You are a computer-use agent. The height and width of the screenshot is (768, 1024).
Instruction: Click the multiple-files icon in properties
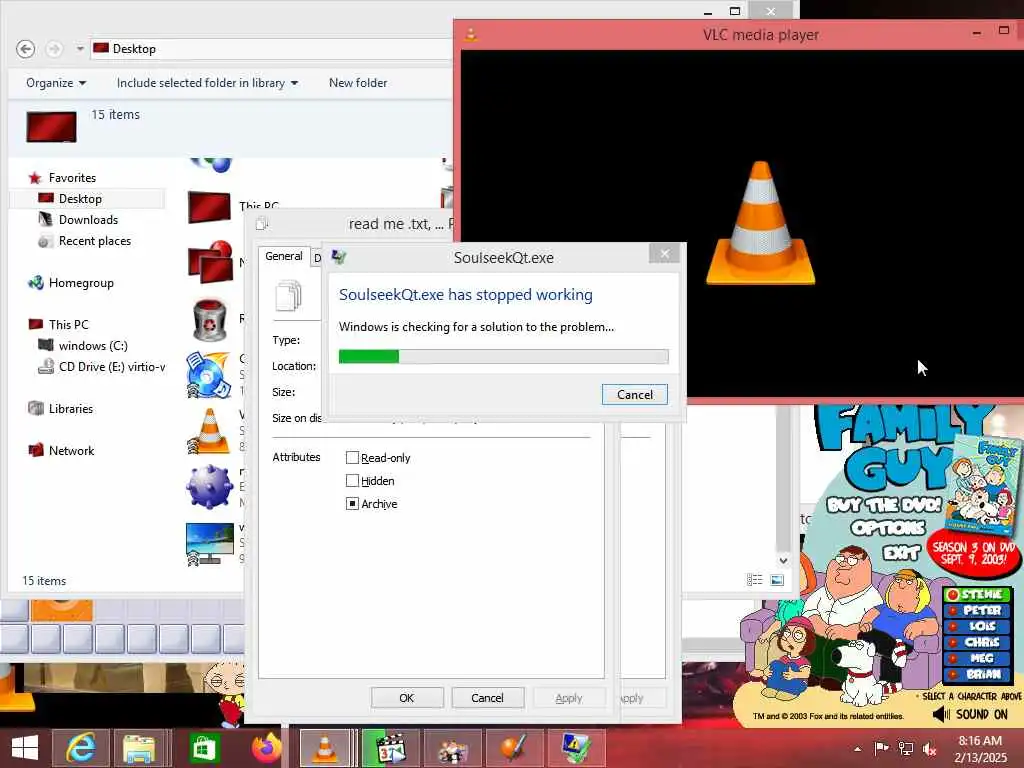pos(288,296)
